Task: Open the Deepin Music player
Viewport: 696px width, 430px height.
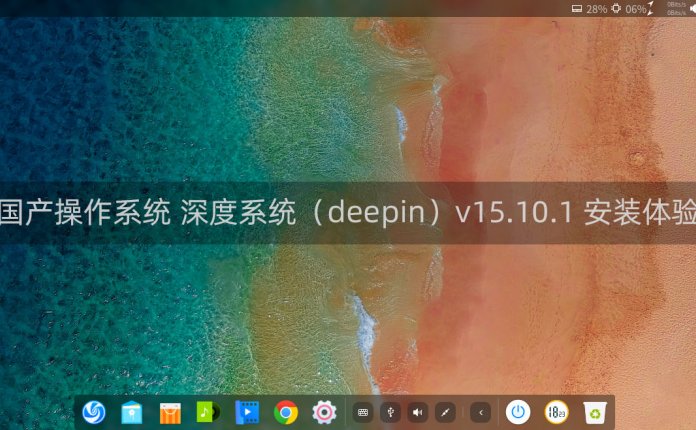Action: (x=208, y=412)
